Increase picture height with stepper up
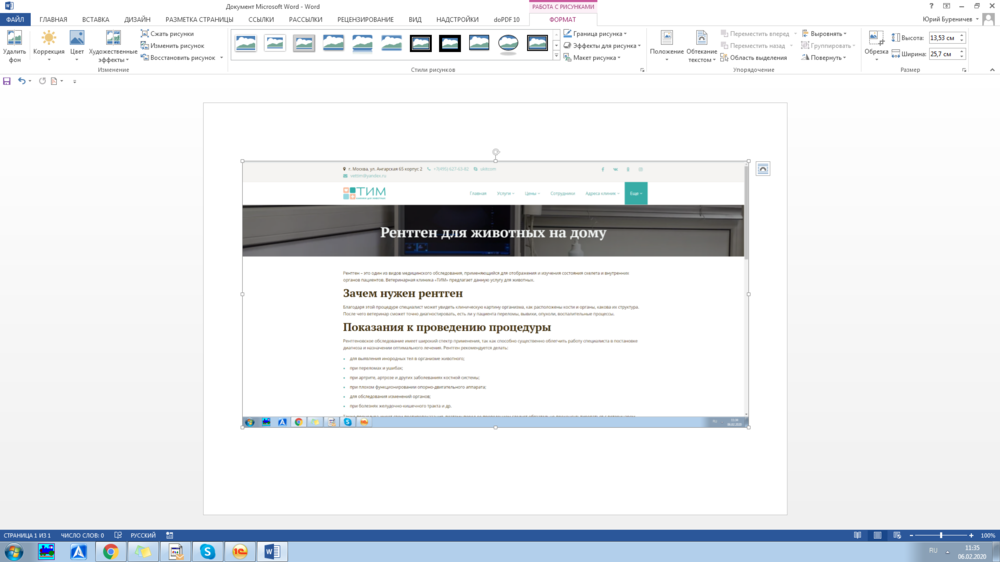The height and width of the screenshot is (562, 1000). coord(962,36)
